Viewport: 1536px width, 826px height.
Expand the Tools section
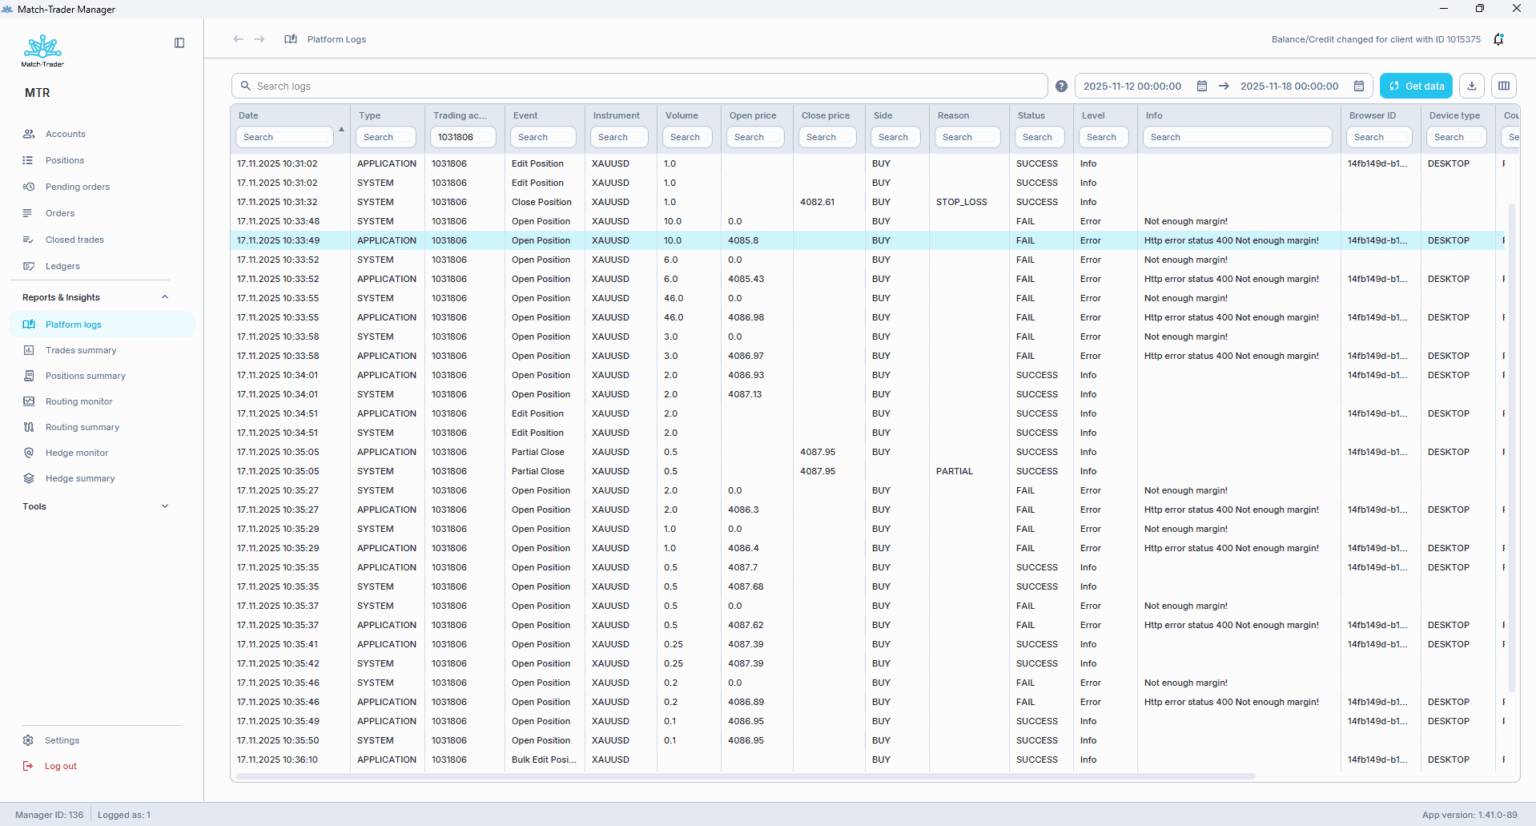[165, 506]
